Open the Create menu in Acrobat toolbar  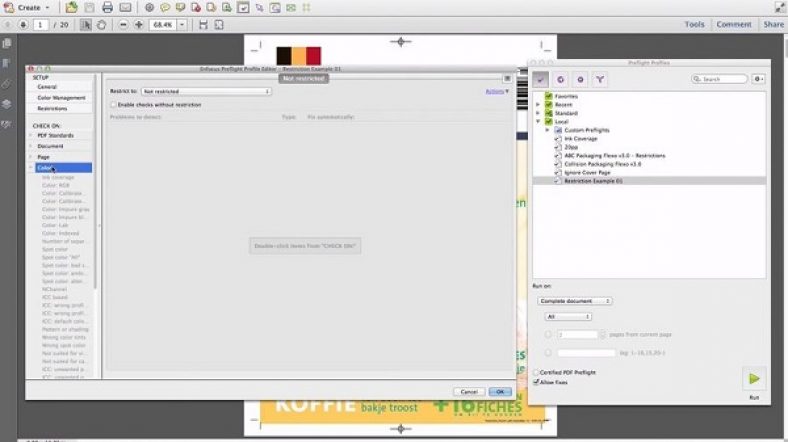tap(27, 8)
